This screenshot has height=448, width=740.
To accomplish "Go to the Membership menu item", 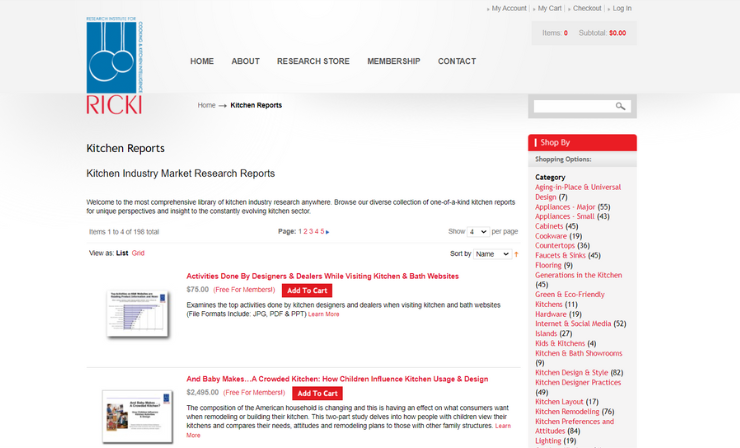I will pos(393,61).
